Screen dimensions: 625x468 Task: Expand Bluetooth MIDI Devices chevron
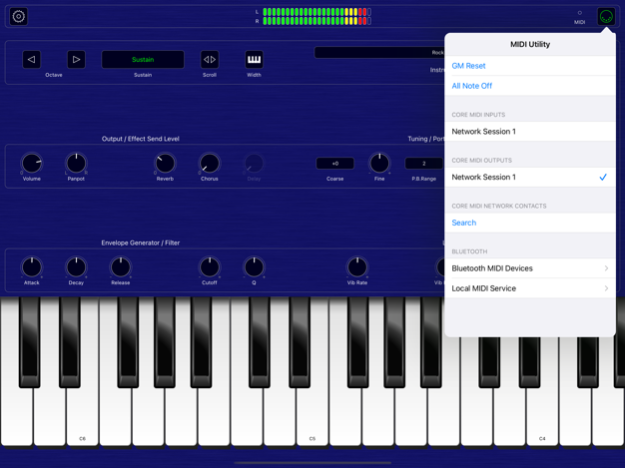point(606,268)
